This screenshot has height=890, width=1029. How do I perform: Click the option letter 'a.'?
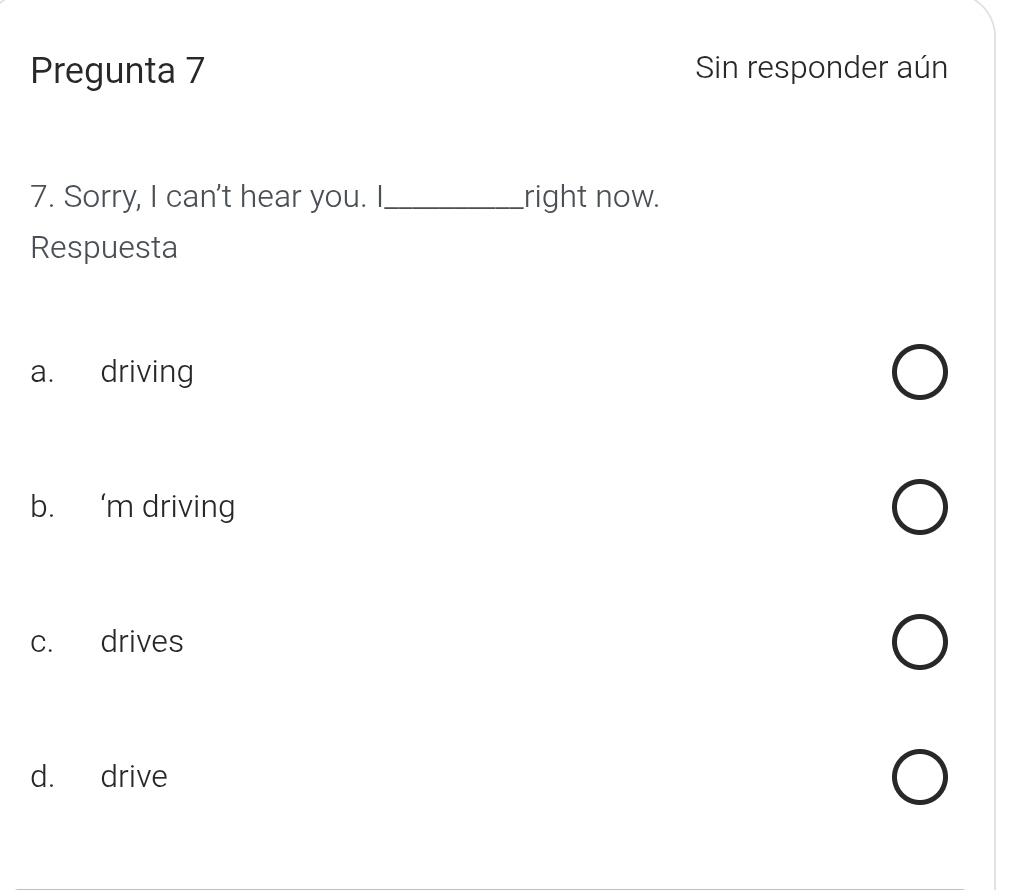pyautogui.click(x=41, y=372)
